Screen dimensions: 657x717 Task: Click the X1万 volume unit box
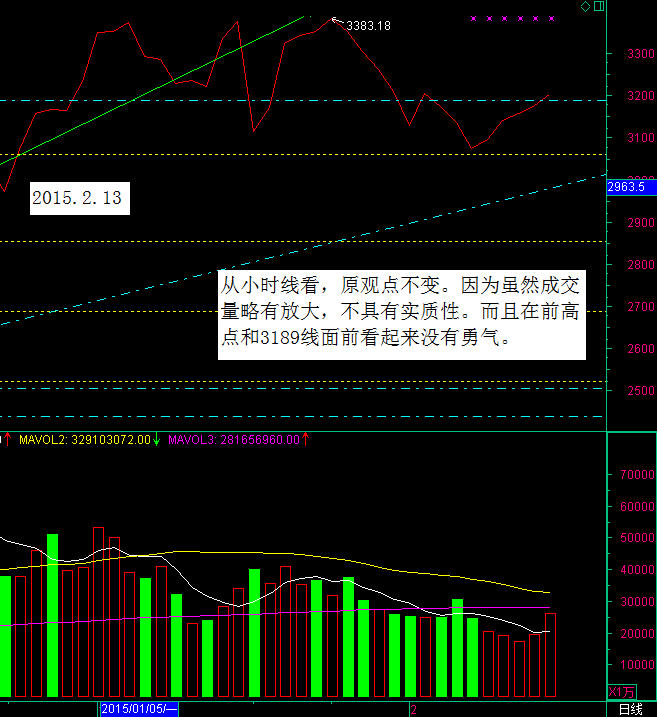click(x=621, y=691)
